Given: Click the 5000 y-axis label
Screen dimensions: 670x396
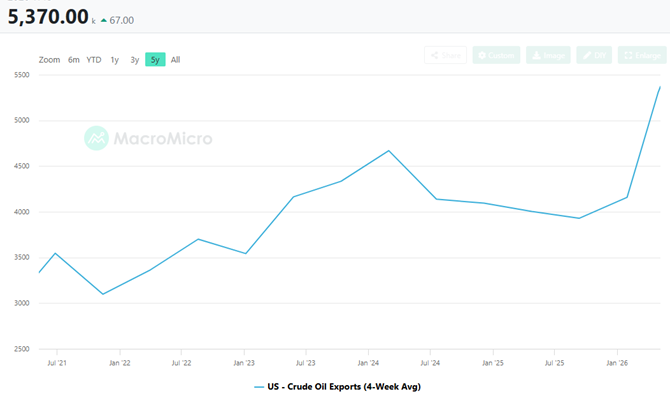Looking at the screenshot, I should pyautogui.click(x=22, y=120).
